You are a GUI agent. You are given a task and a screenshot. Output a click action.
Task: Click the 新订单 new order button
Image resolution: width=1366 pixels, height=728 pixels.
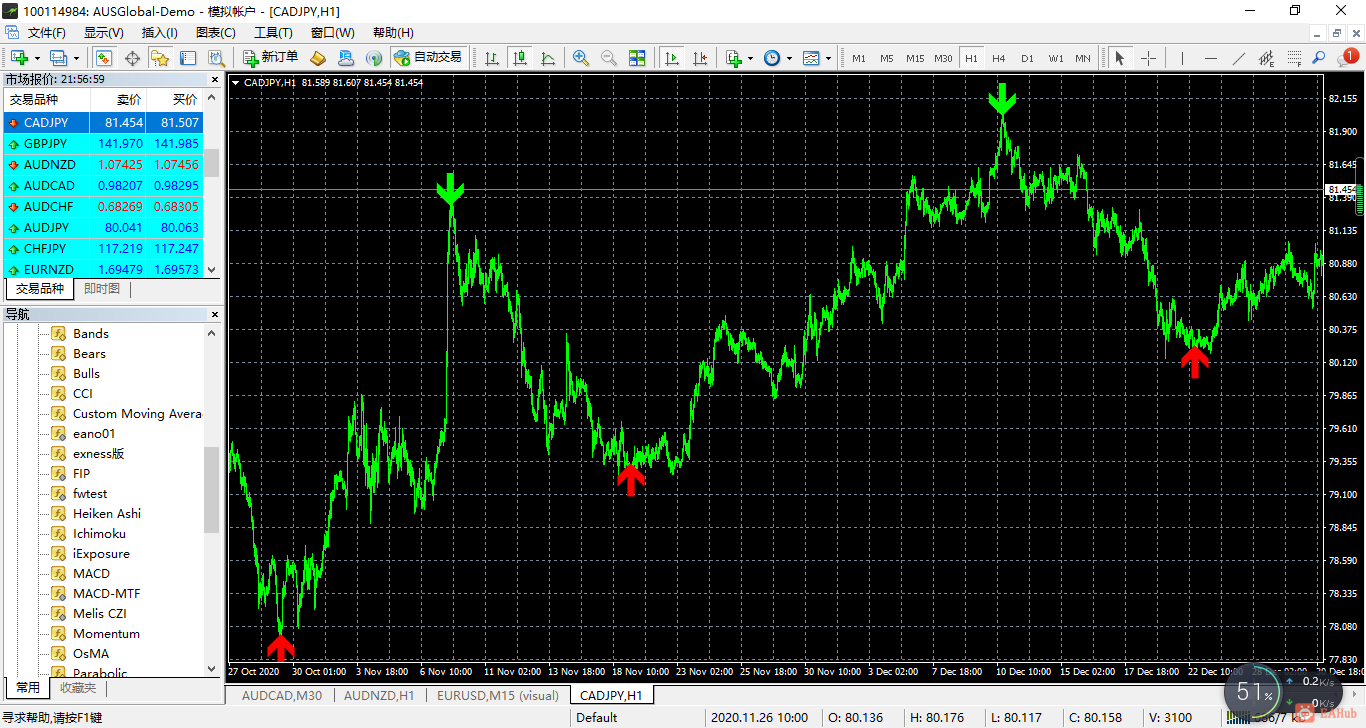pos(270,58)
